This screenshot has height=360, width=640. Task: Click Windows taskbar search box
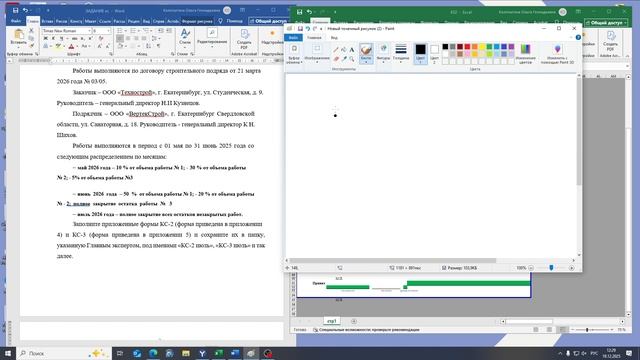(64, 353)
